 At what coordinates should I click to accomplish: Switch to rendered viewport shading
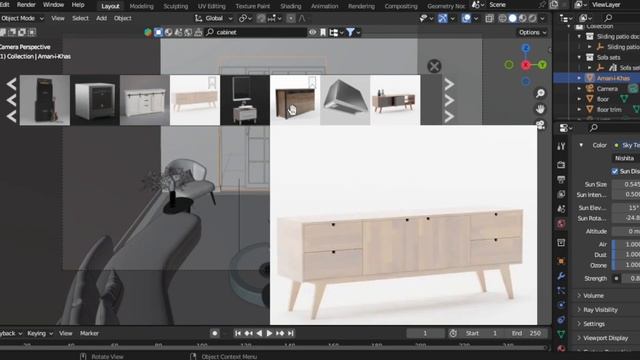point(533,18)
